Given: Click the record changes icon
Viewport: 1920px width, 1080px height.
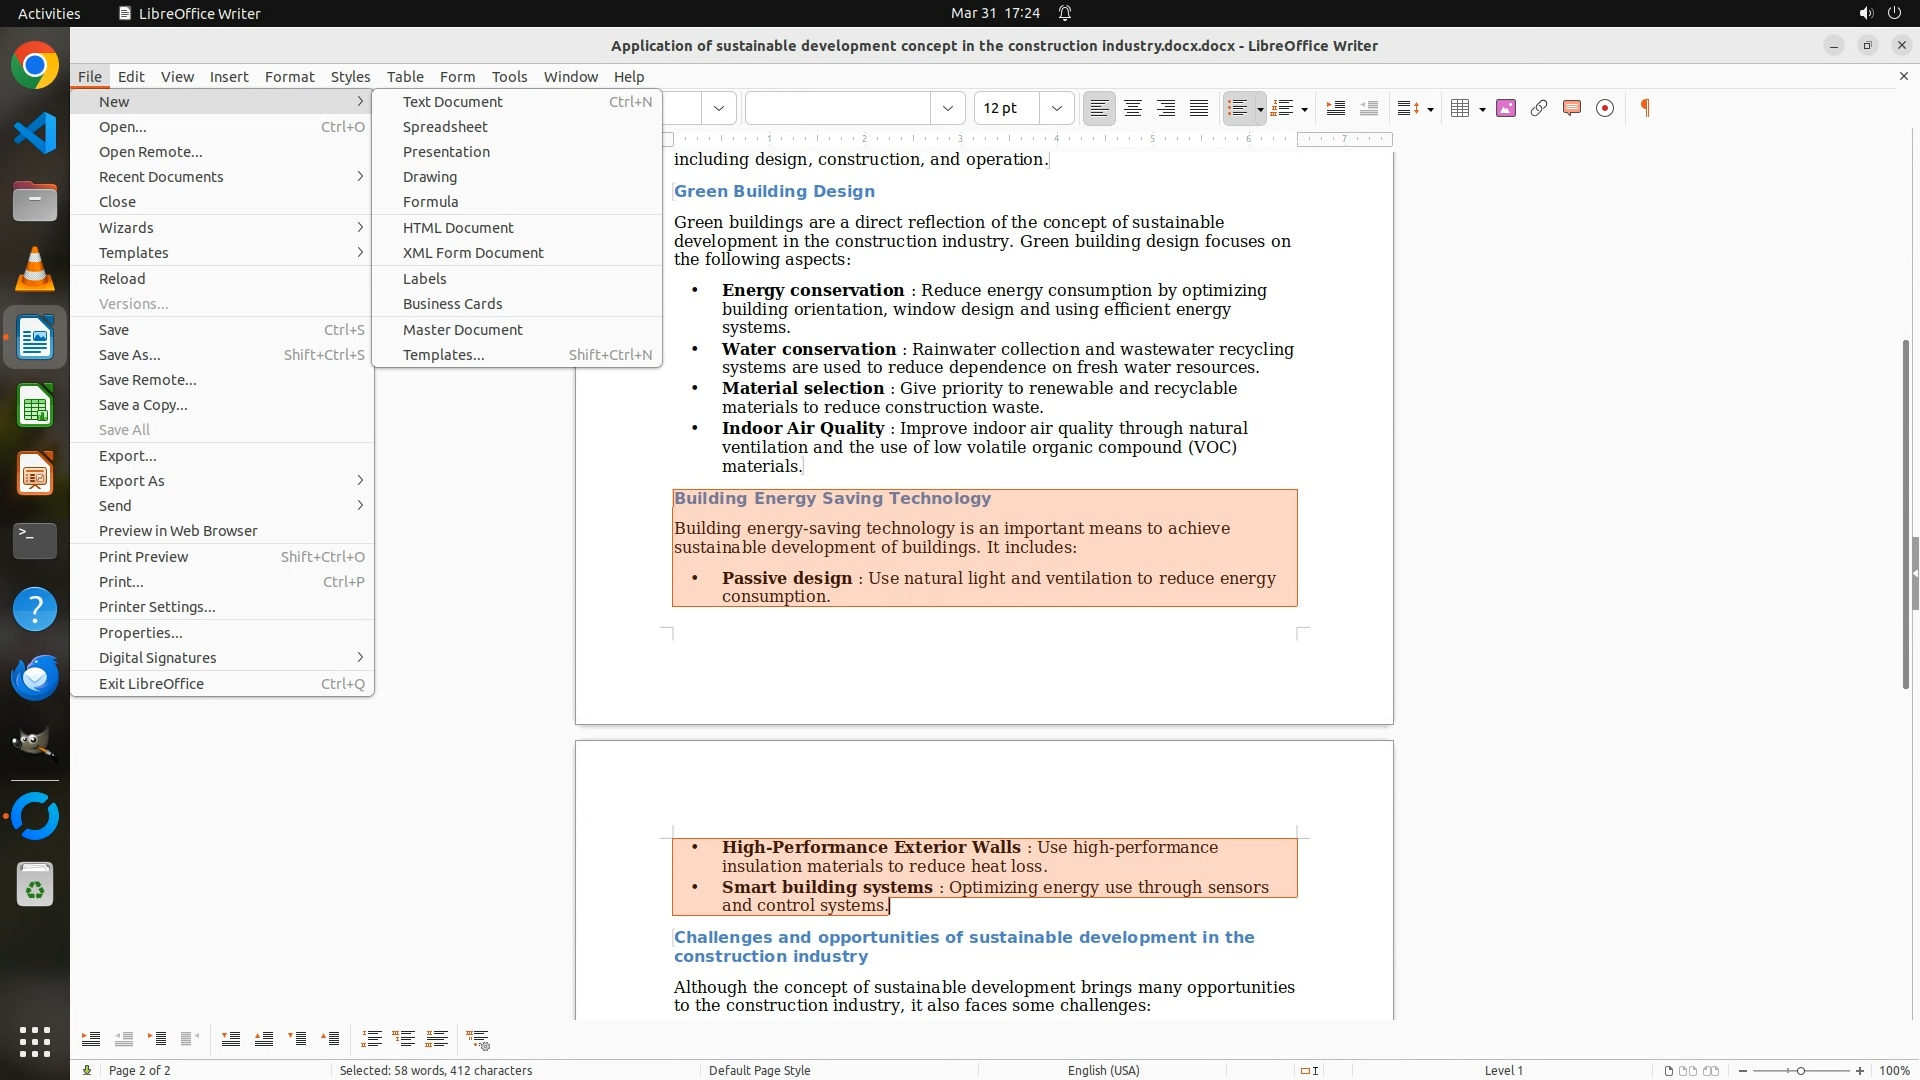Looking at the screenshot, I should pos(1604,108).
